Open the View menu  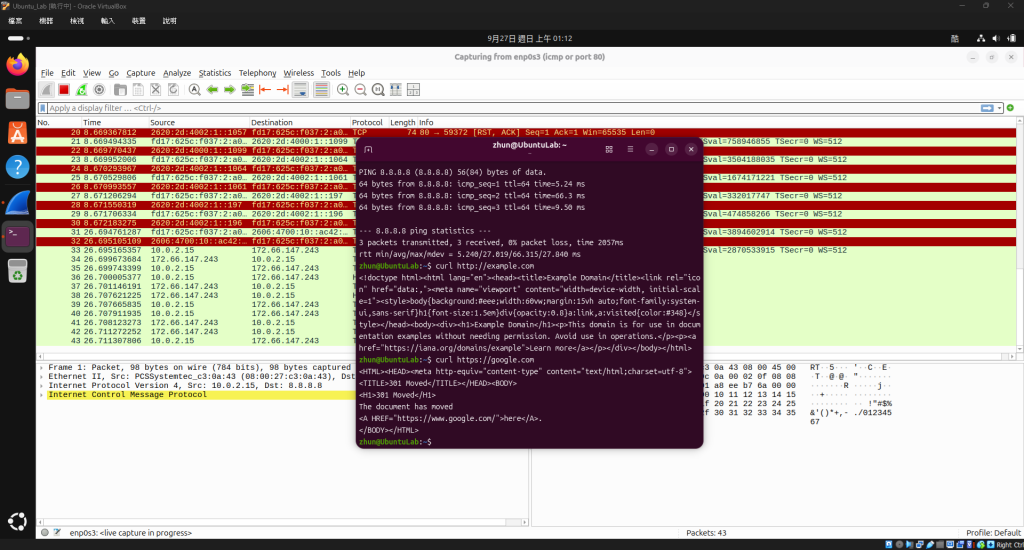[91, 73]
